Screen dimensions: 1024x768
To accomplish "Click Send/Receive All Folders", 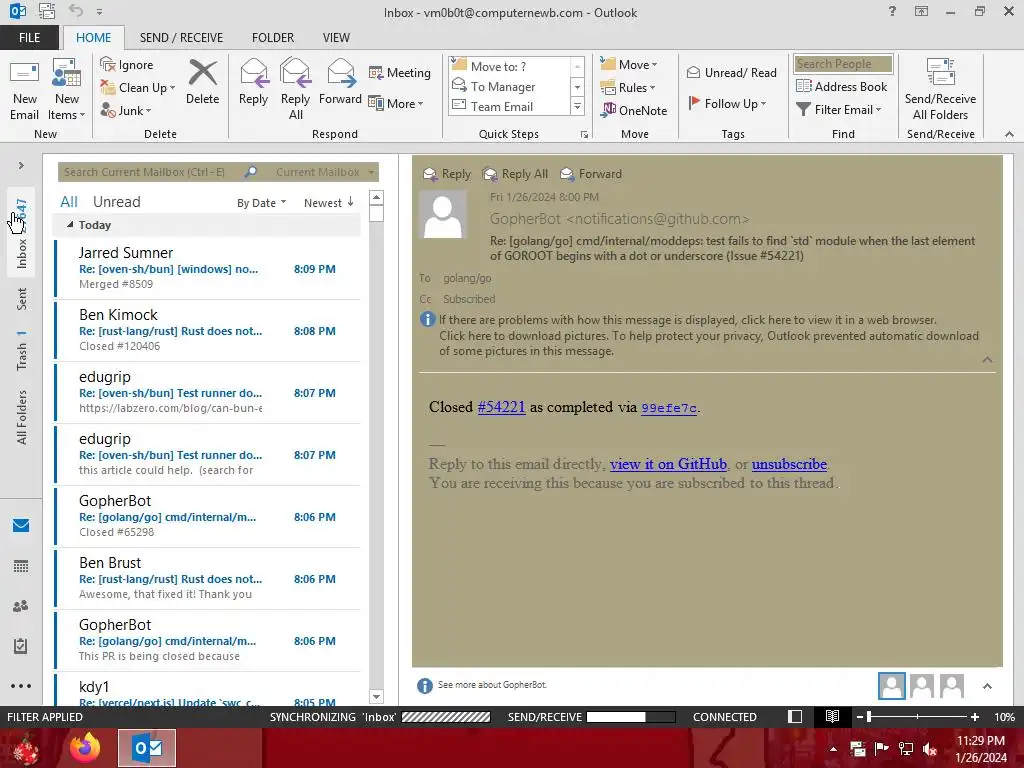I will tap(940, 89).
